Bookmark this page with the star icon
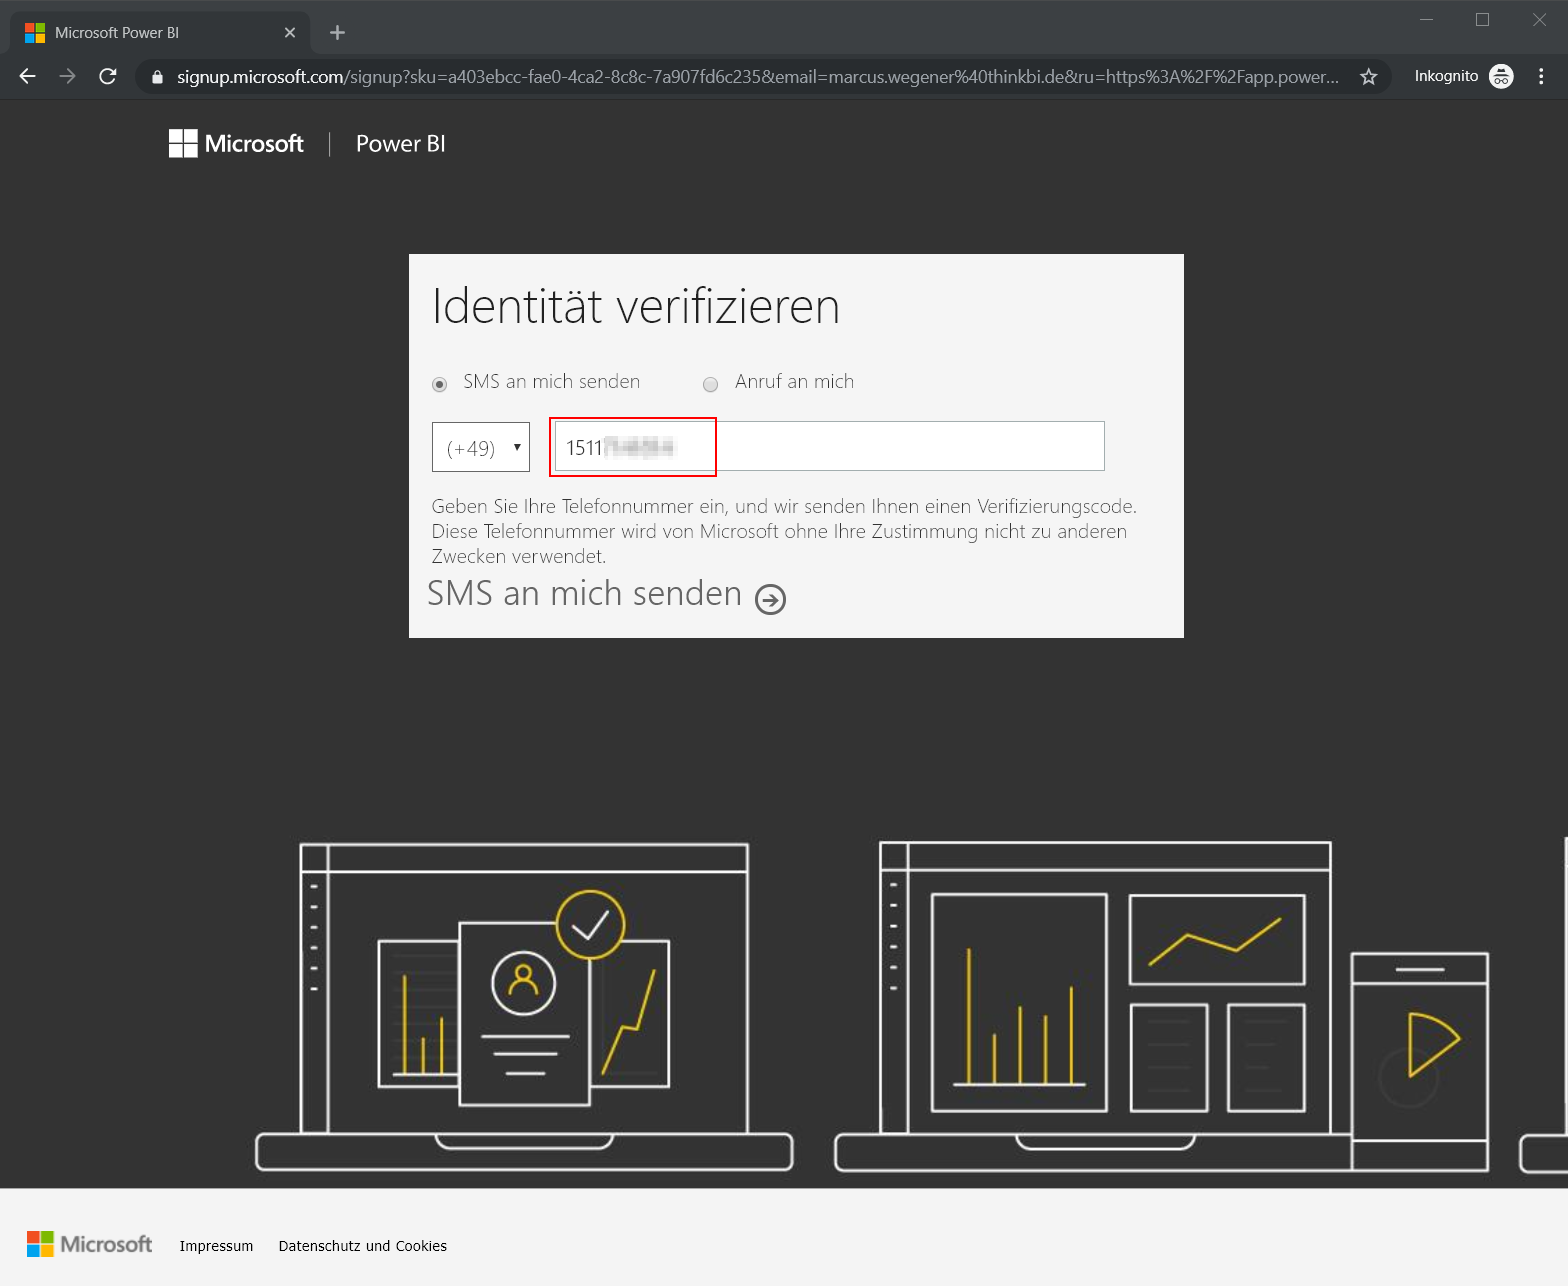 (x=1369, y=76)
